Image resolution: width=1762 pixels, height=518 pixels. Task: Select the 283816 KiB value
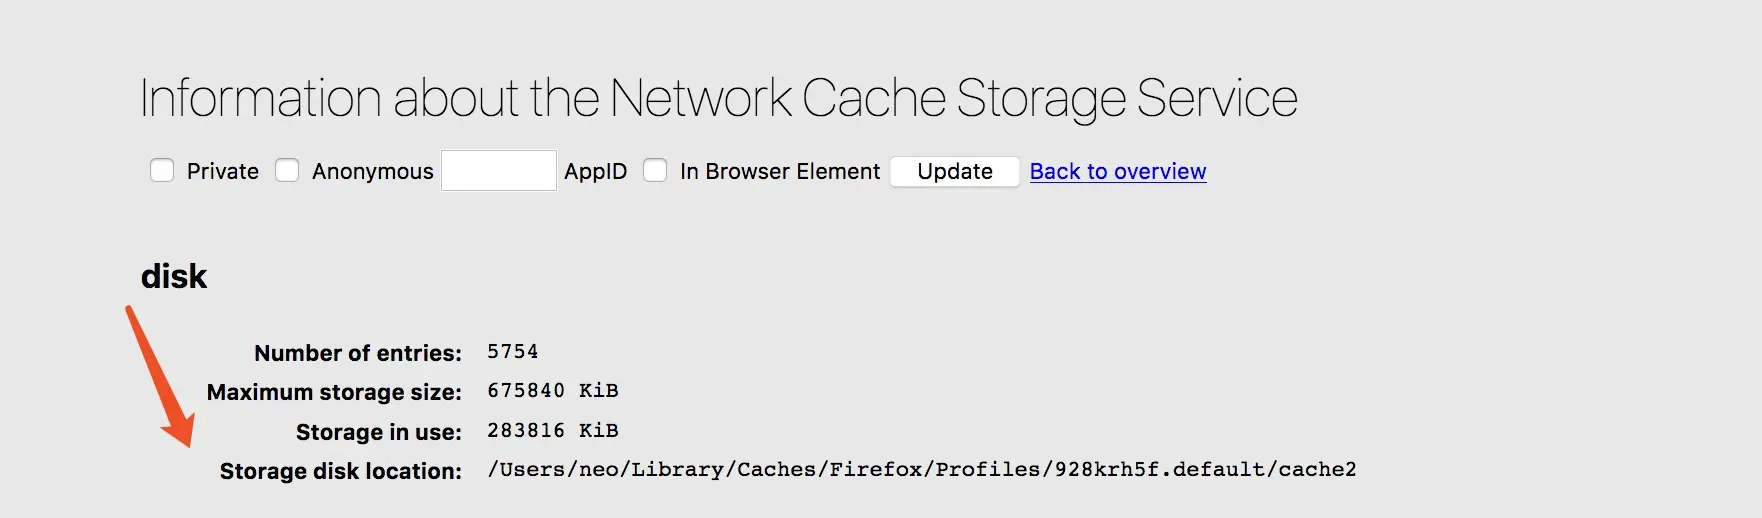point(552,431)
